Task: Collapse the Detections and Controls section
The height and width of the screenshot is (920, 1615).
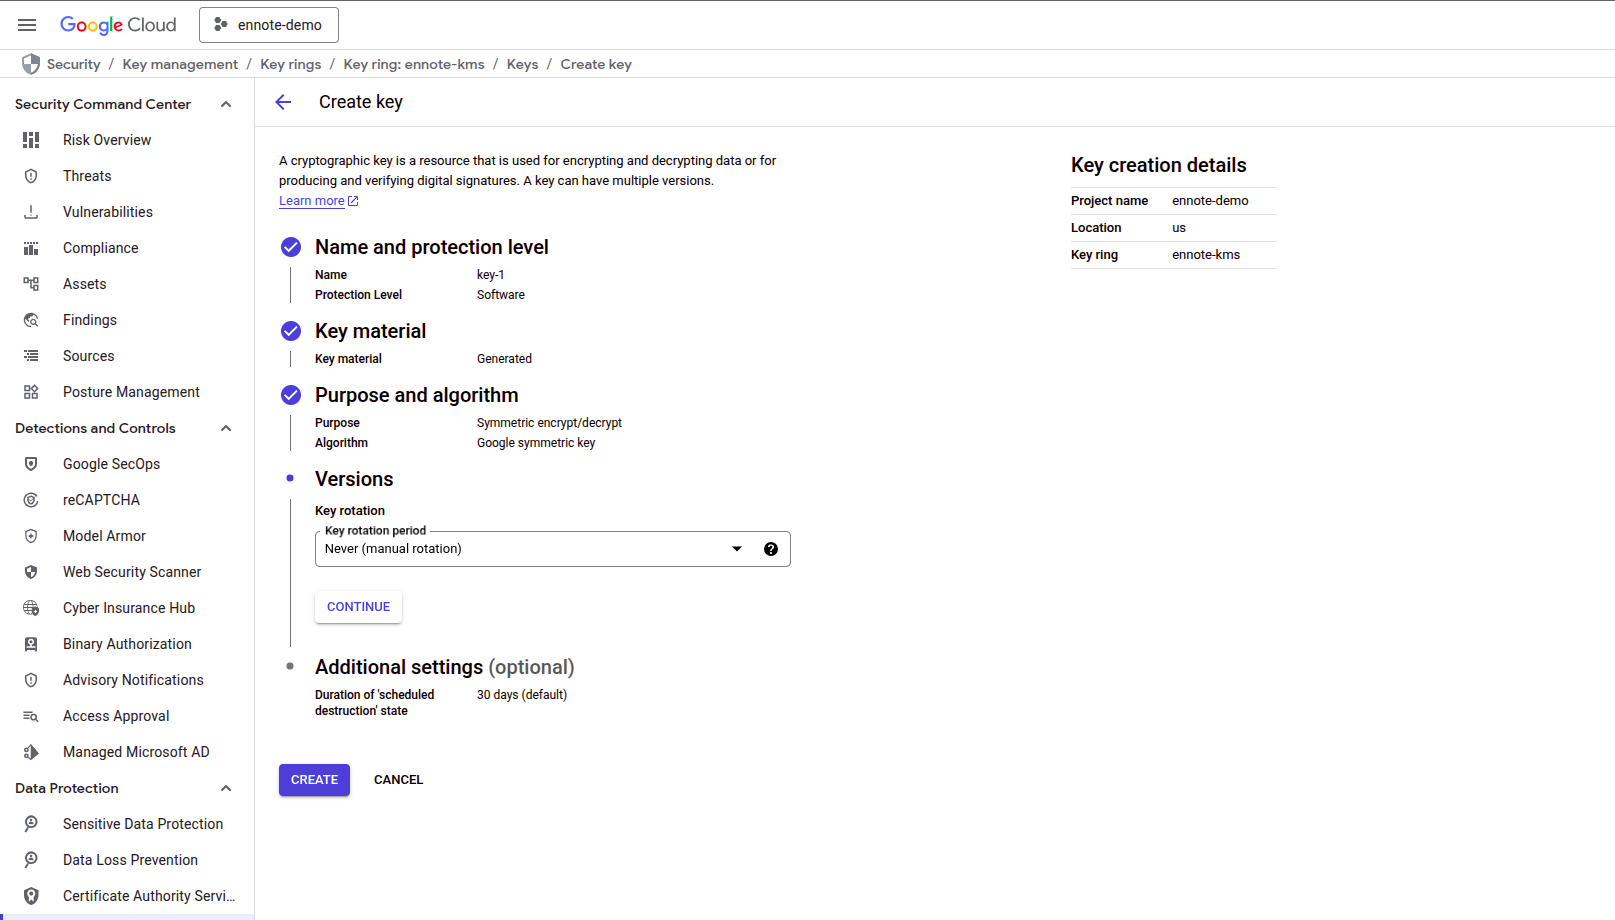Action: (226, 428)
